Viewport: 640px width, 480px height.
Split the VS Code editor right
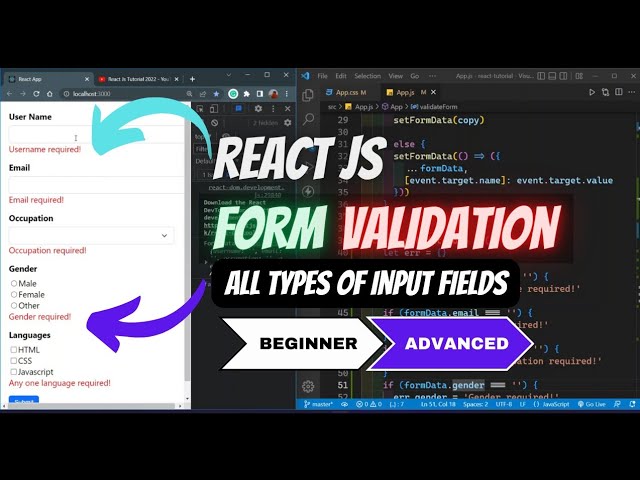coord(619,92)
